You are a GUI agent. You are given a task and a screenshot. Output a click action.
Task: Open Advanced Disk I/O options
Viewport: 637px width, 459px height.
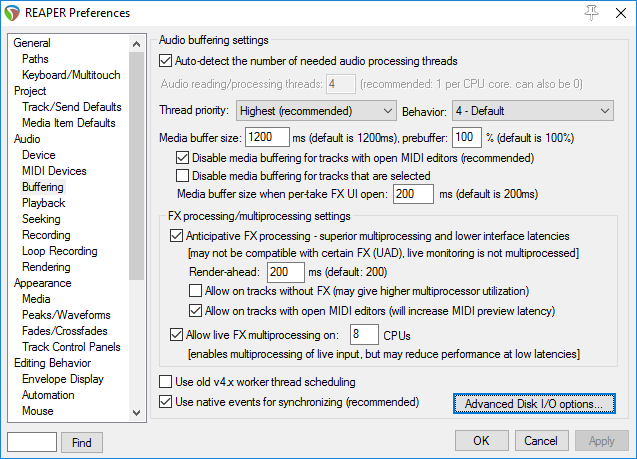[534, 404]
